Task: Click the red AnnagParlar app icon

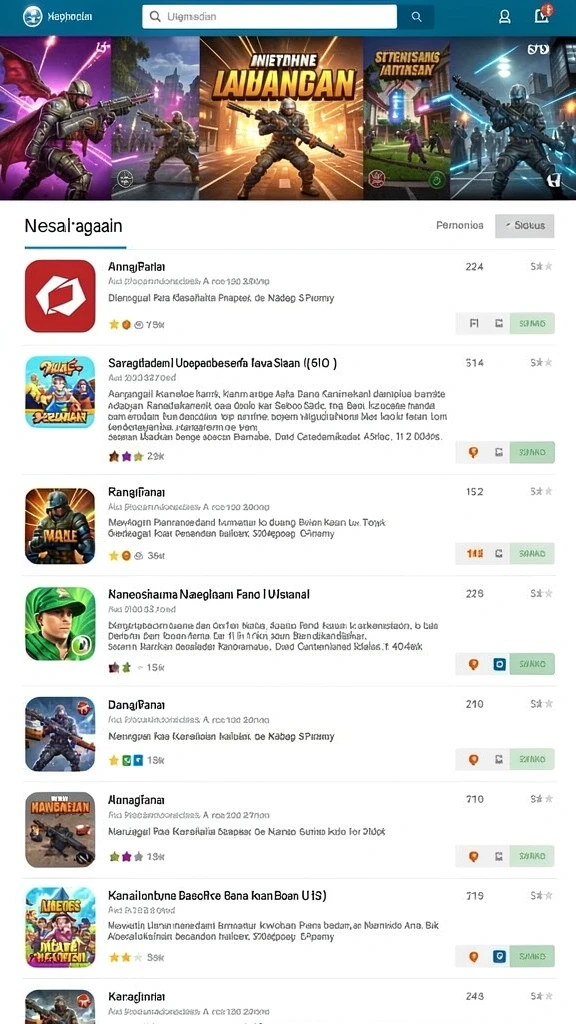Action: point(60,296)
